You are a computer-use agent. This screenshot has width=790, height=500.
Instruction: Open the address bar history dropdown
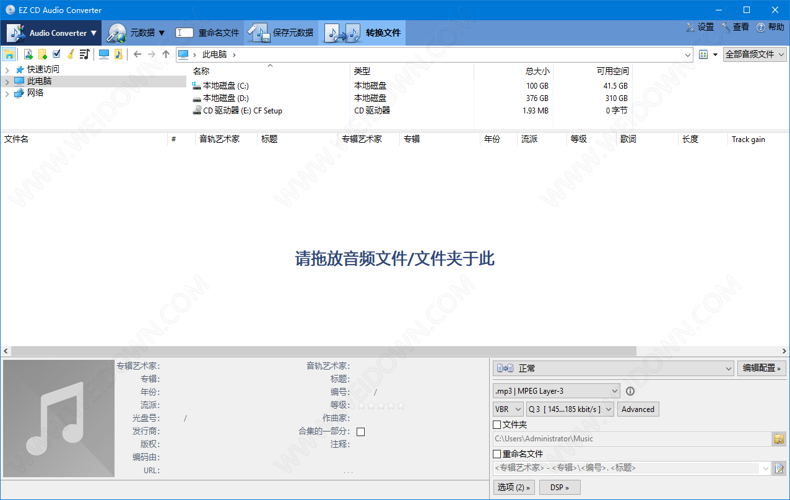[x=688, y=54]
